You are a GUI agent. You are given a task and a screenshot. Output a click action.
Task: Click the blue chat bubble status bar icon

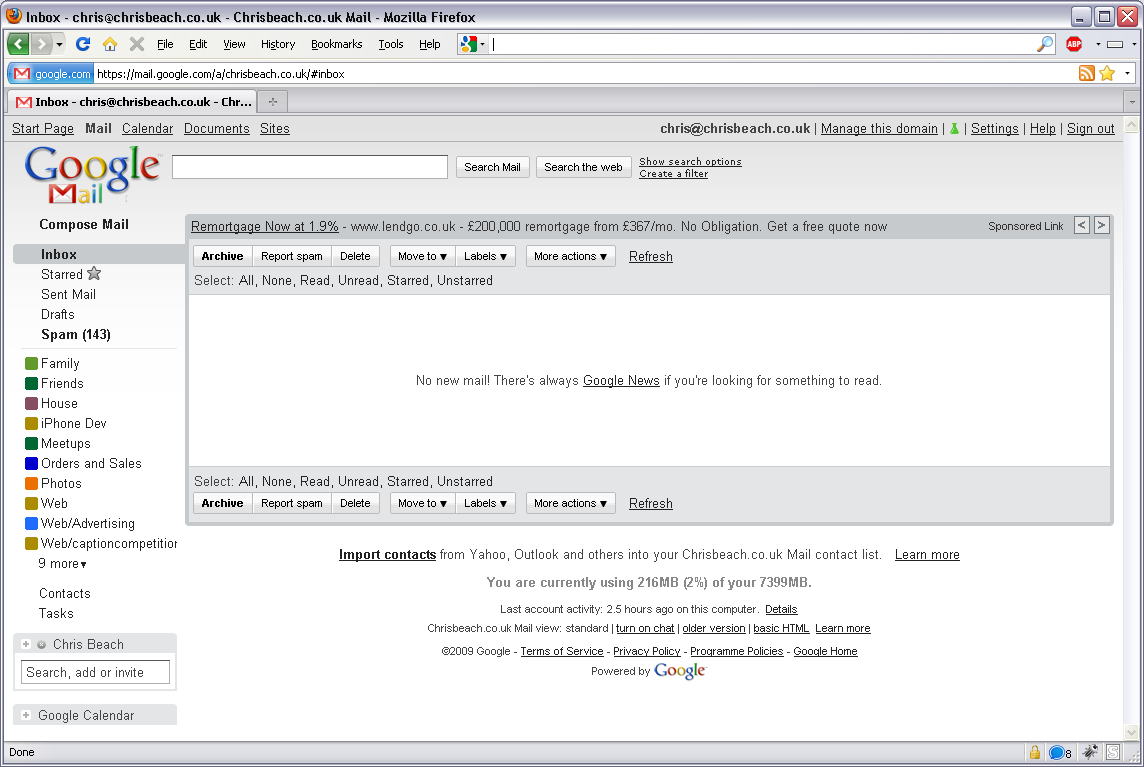click(x=1056, y=752)
